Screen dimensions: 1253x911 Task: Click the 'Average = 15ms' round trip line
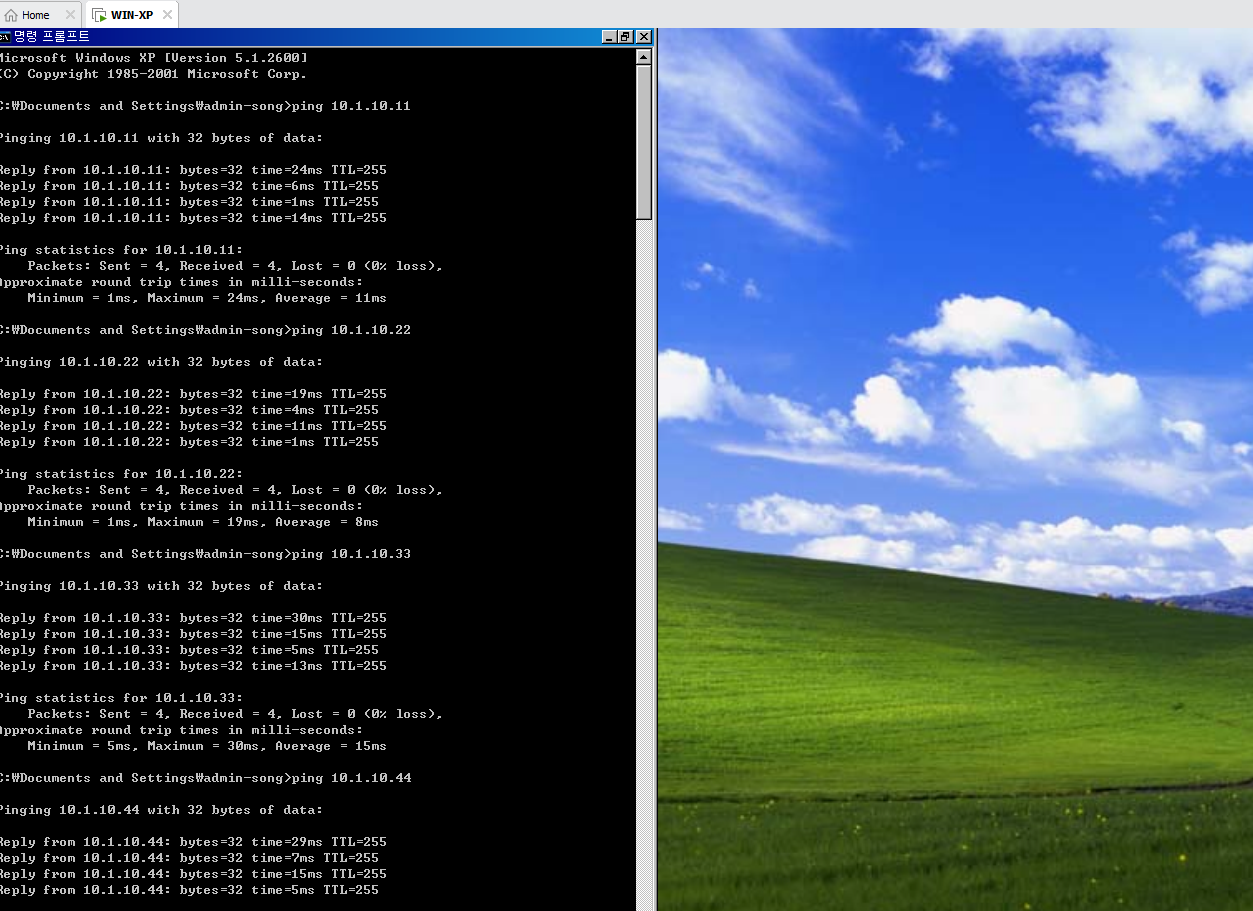click(x=207, y=746)
